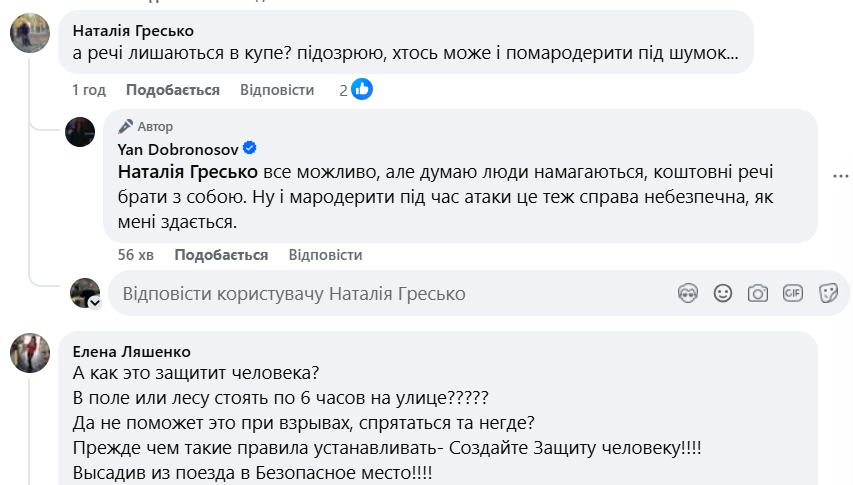Expand the profile switcher arrow on reply avatar
The height and width of the screenshot is (485, 853).
coord(94,302)
